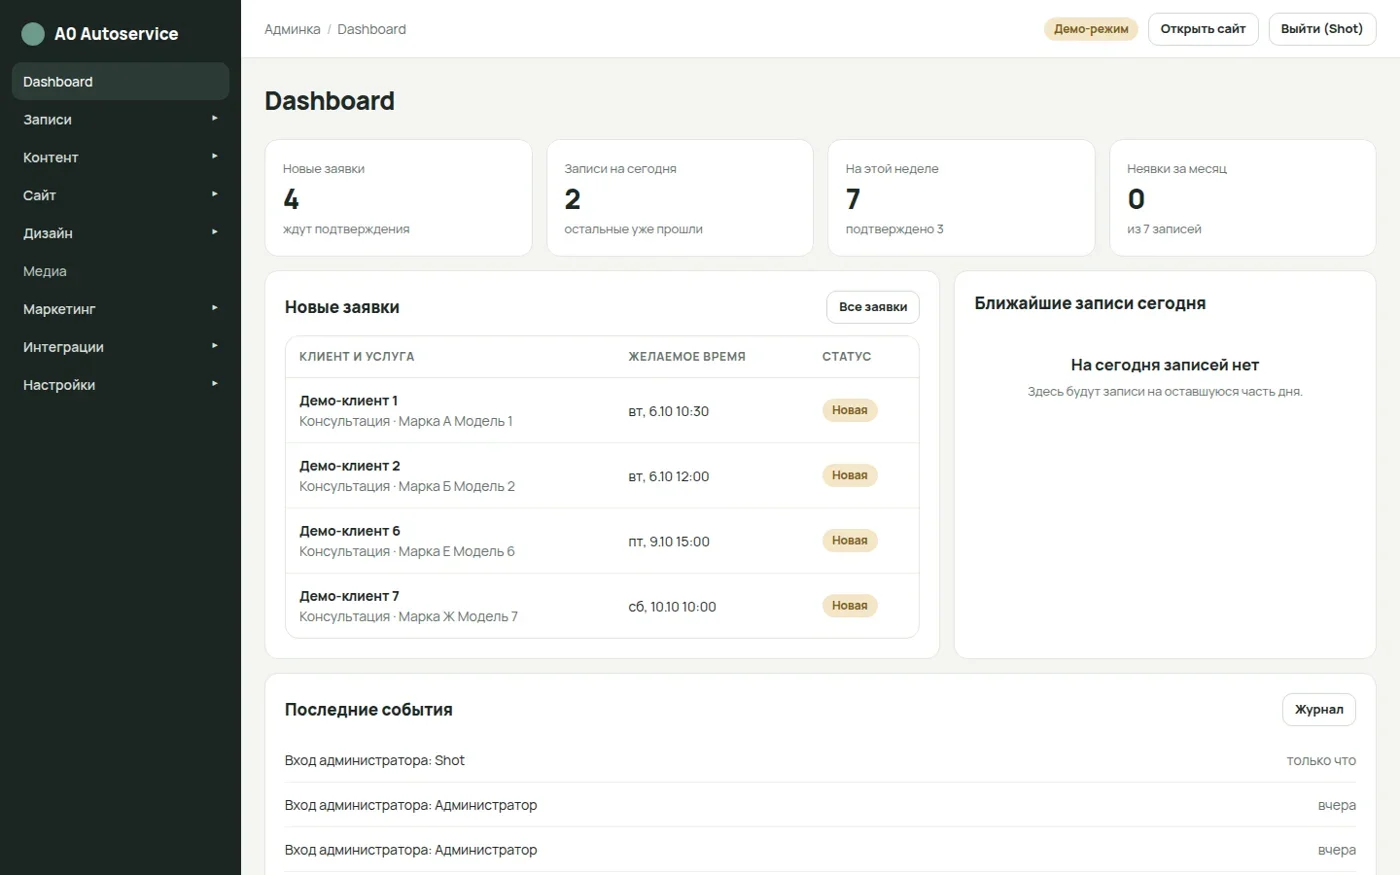Image resolution: width=1400 pixels, height=875 pixels.
Task: Open the Новые заявки stat card
Action: pyautogui.click(x=398, y=198)
